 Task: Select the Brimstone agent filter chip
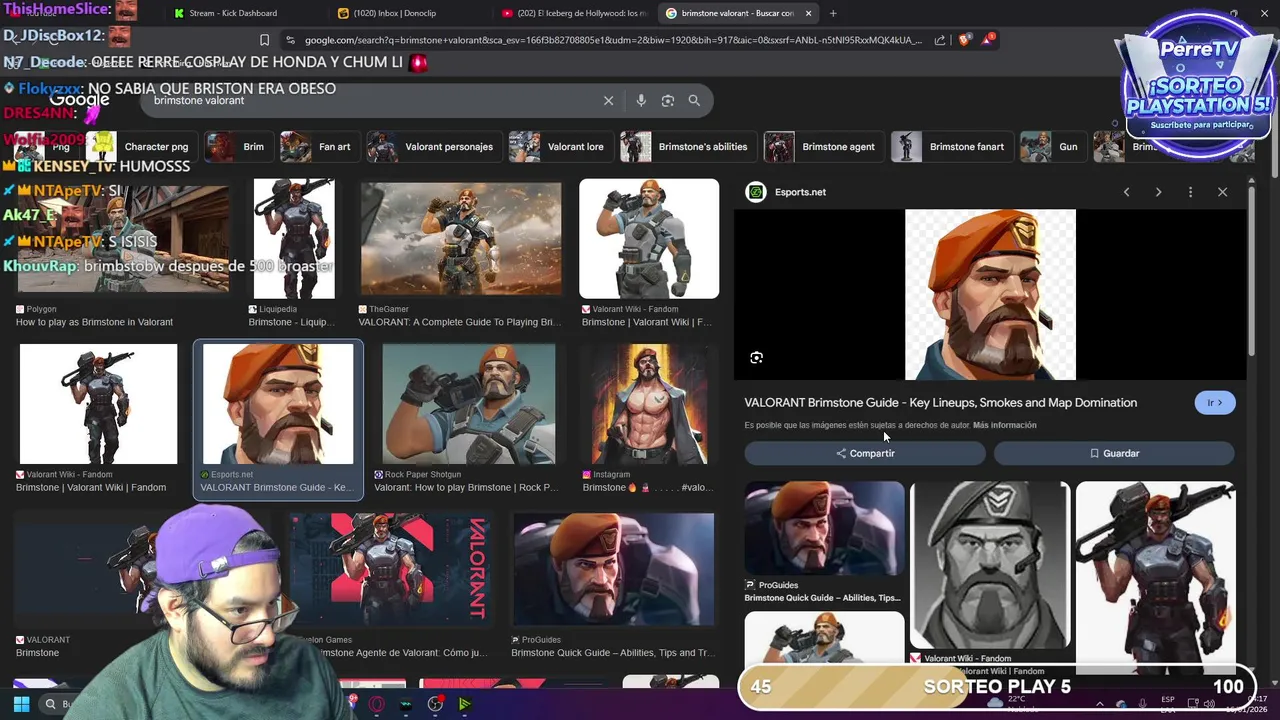823,146
